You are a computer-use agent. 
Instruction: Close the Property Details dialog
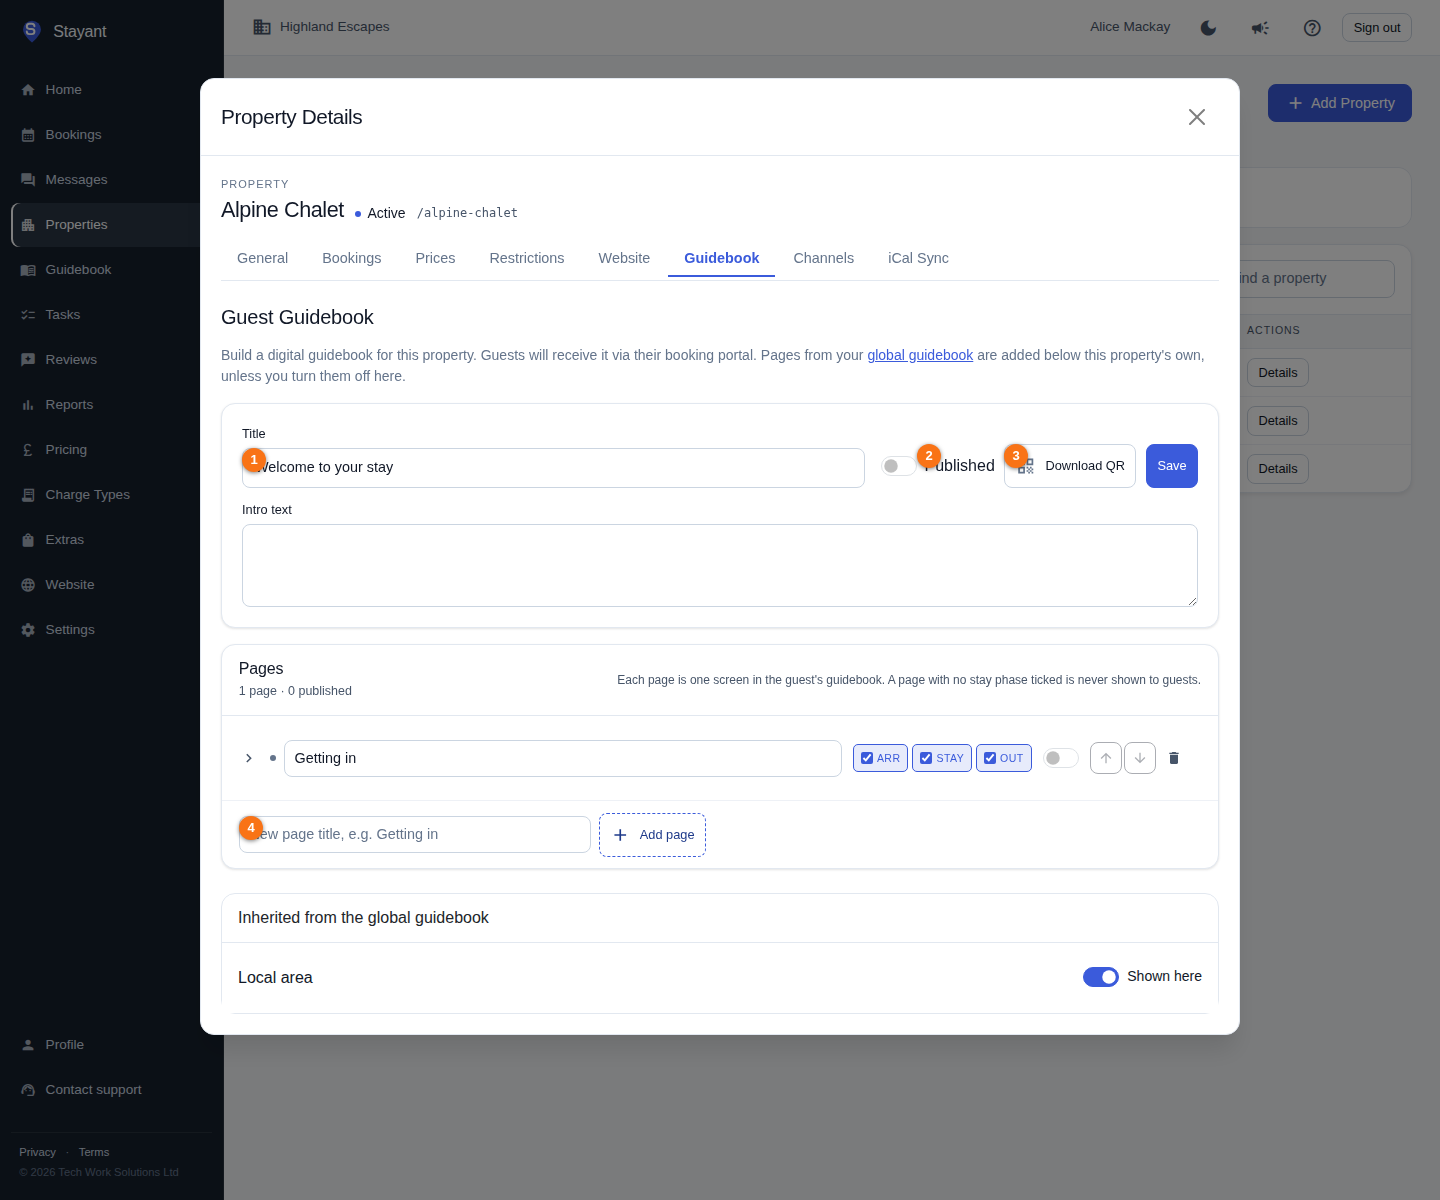[1197, 117]
